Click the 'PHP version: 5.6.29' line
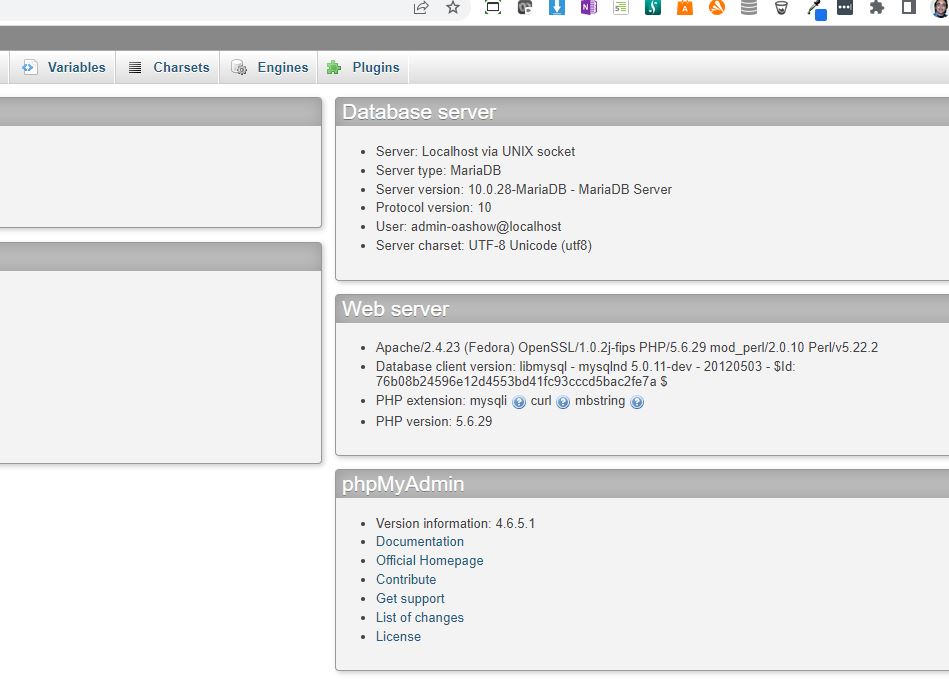The height and width of the screenshot is (685, 949). pyautogui.click(x=434, y=421)
